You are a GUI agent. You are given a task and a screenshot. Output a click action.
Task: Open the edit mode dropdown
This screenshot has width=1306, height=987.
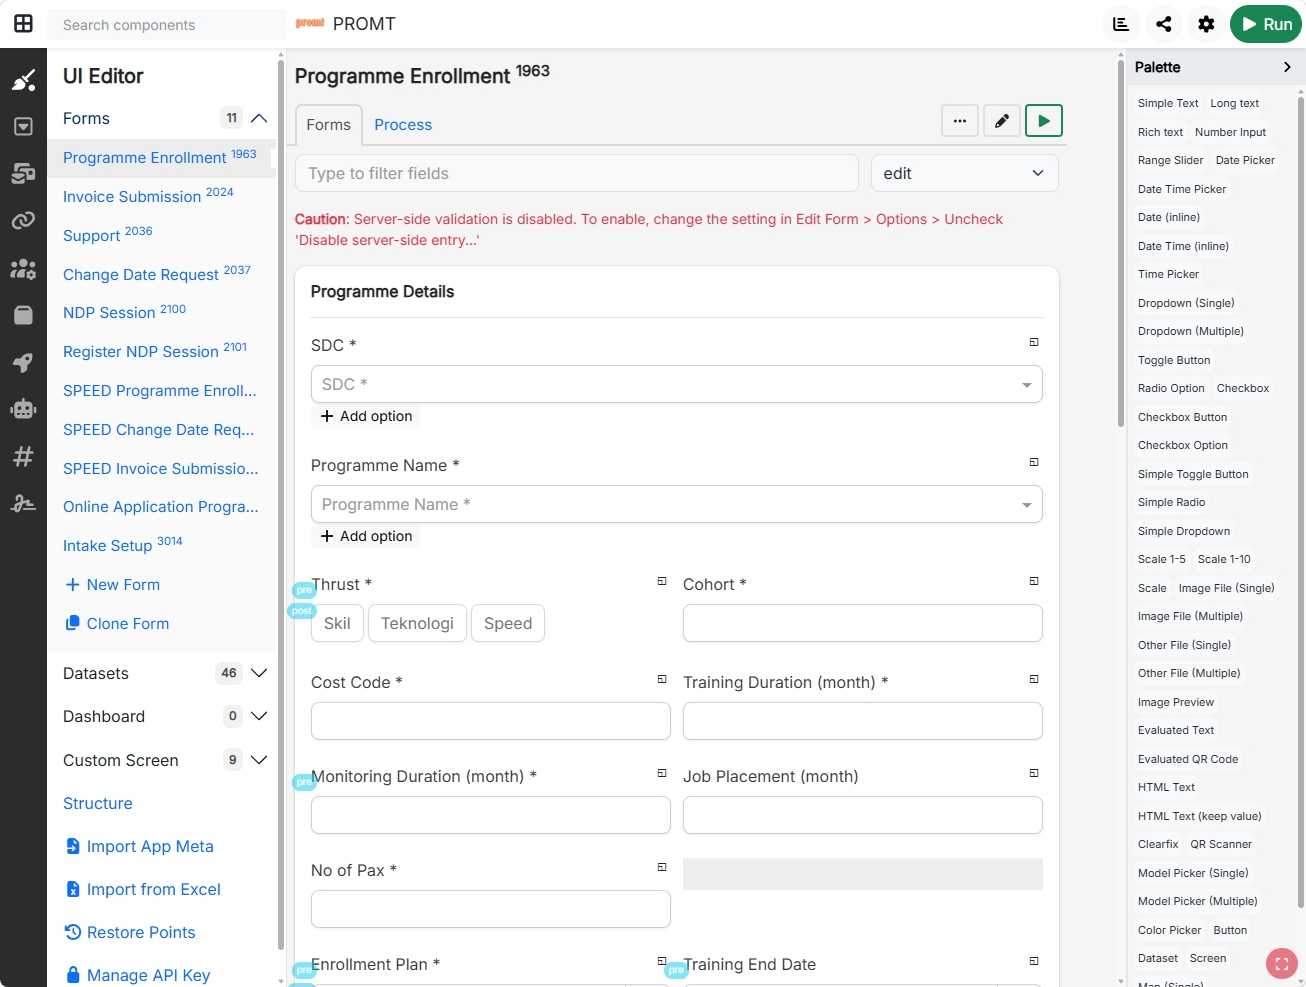point(965,173)
